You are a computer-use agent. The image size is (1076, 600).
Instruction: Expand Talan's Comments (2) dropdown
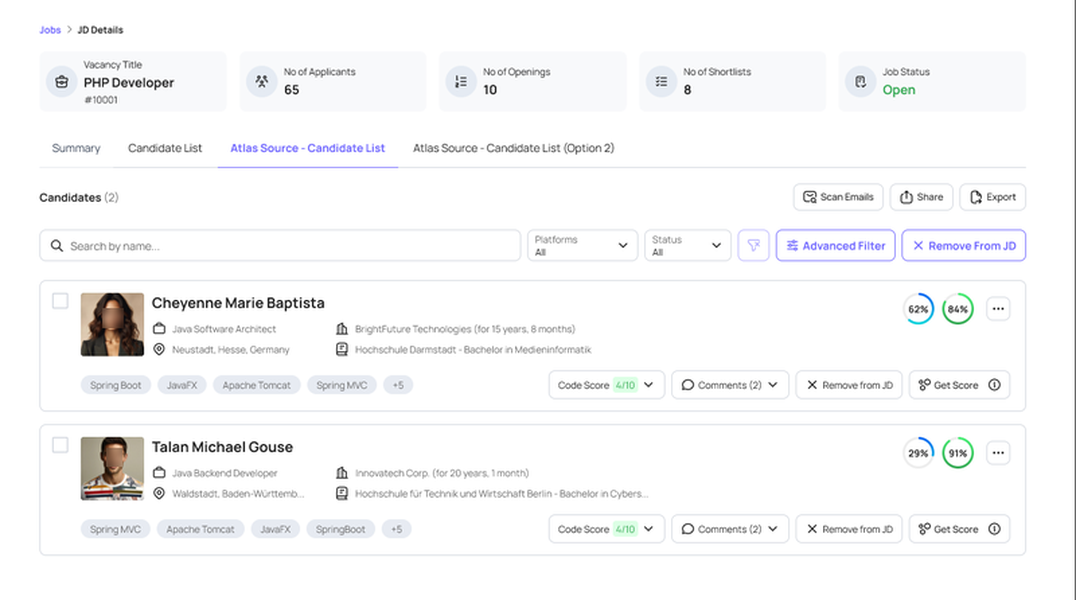pyautogui.click(x=730, y=529)
